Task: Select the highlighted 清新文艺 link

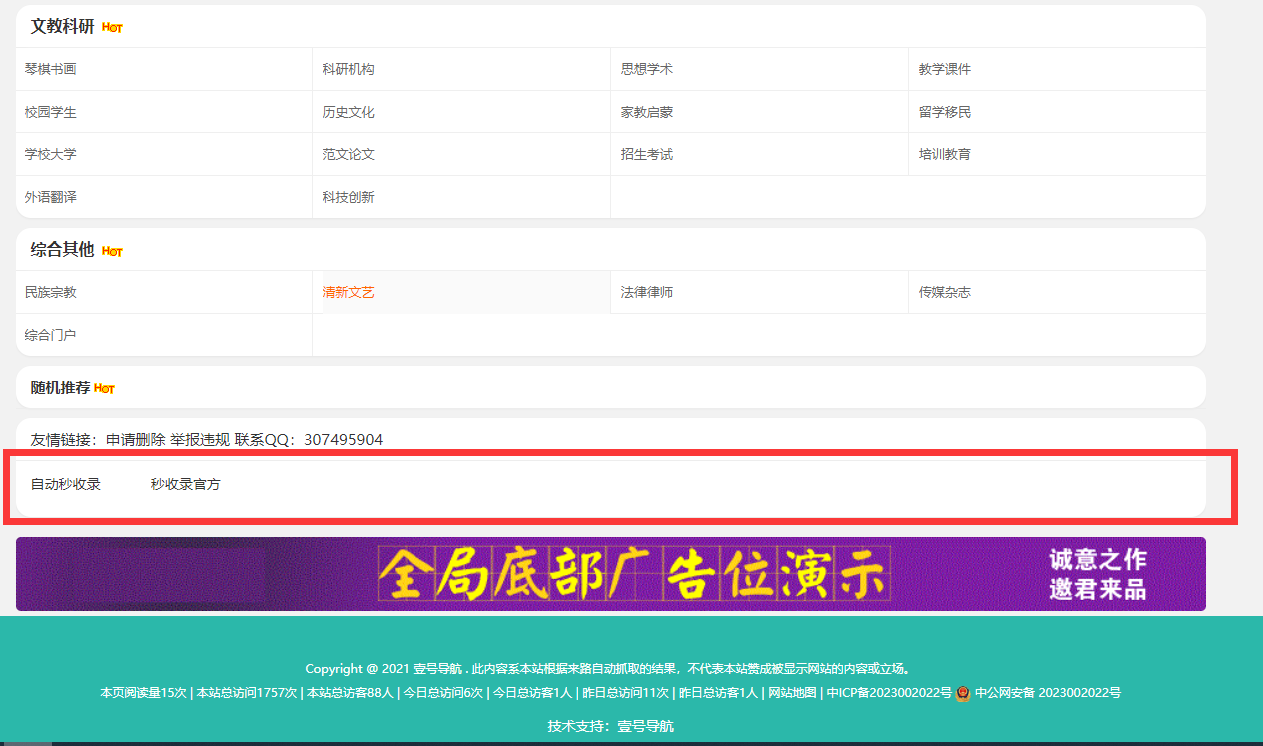Action: tap(348, 293)
